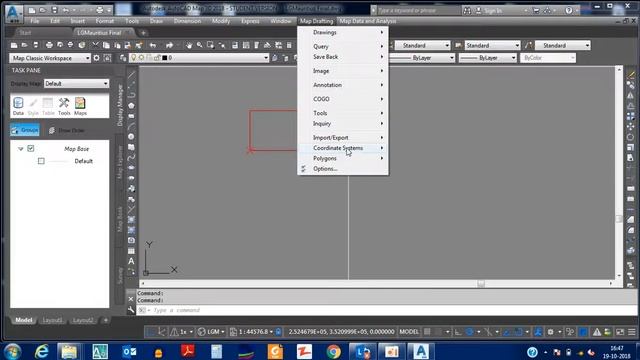Open the Map Classic Workspace dropdown

(50, 58)
